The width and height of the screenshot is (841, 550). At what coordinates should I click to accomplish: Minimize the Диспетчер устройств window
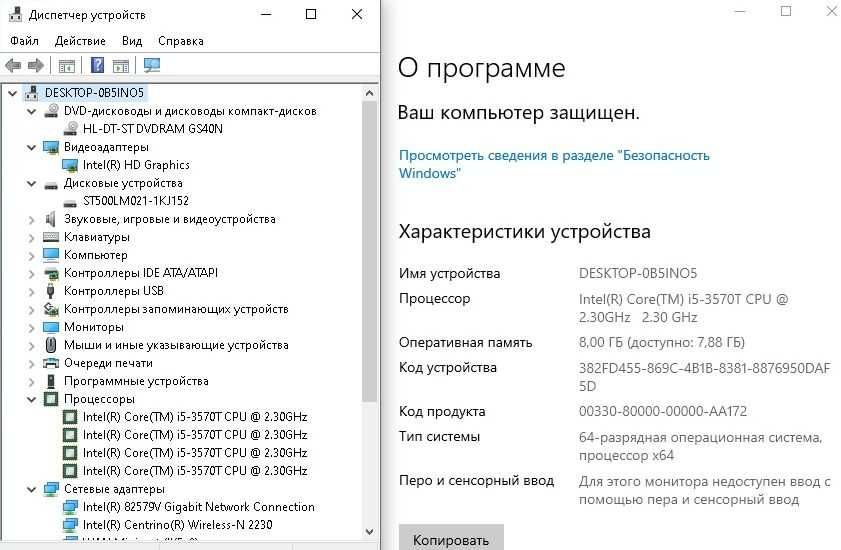[265, 14]
